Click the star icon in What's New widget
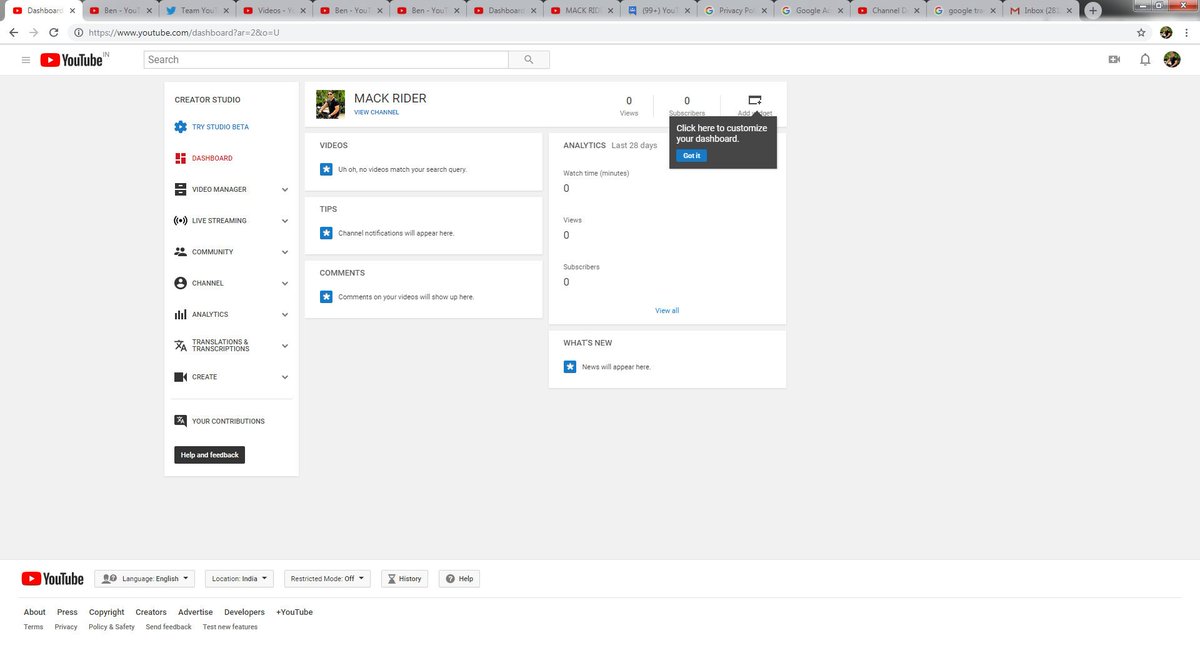Image resolution: width=1200 pixels, height=648 pixels. [x=570, y=367]
